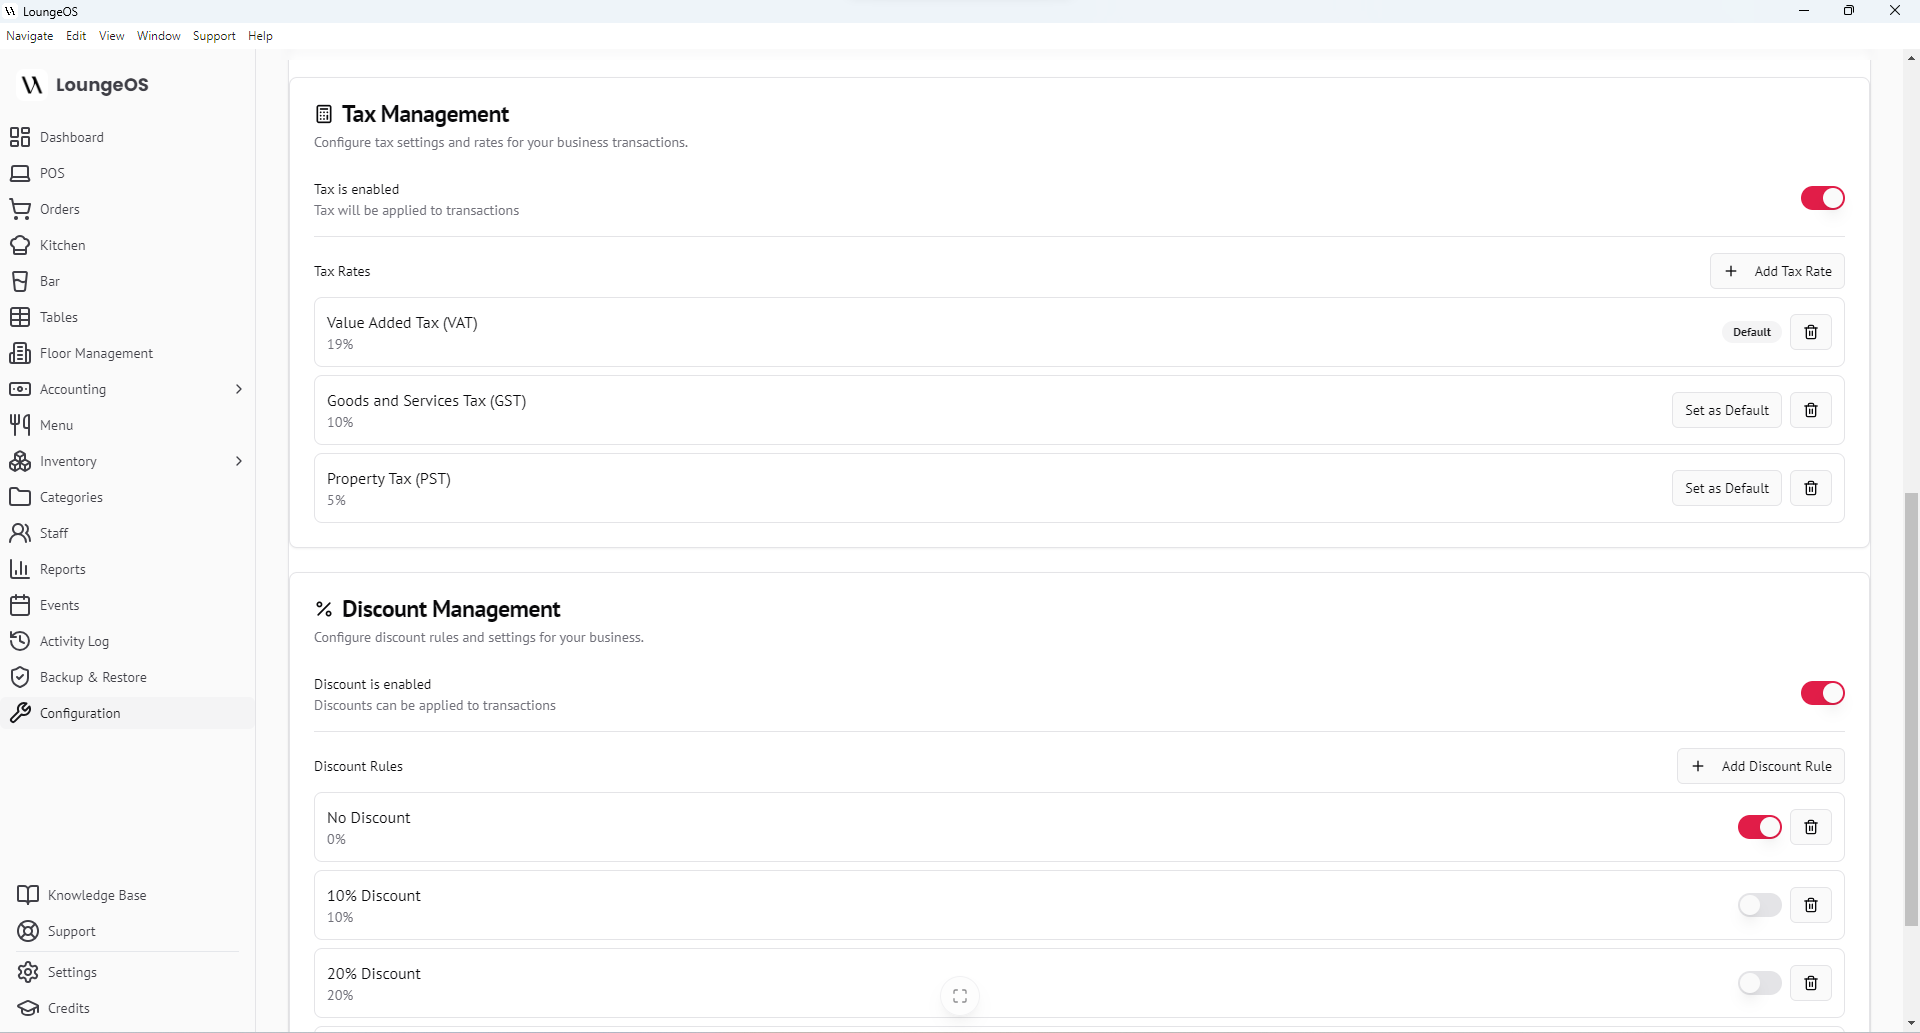Click the Activity Log history icon

coord(20,641)
